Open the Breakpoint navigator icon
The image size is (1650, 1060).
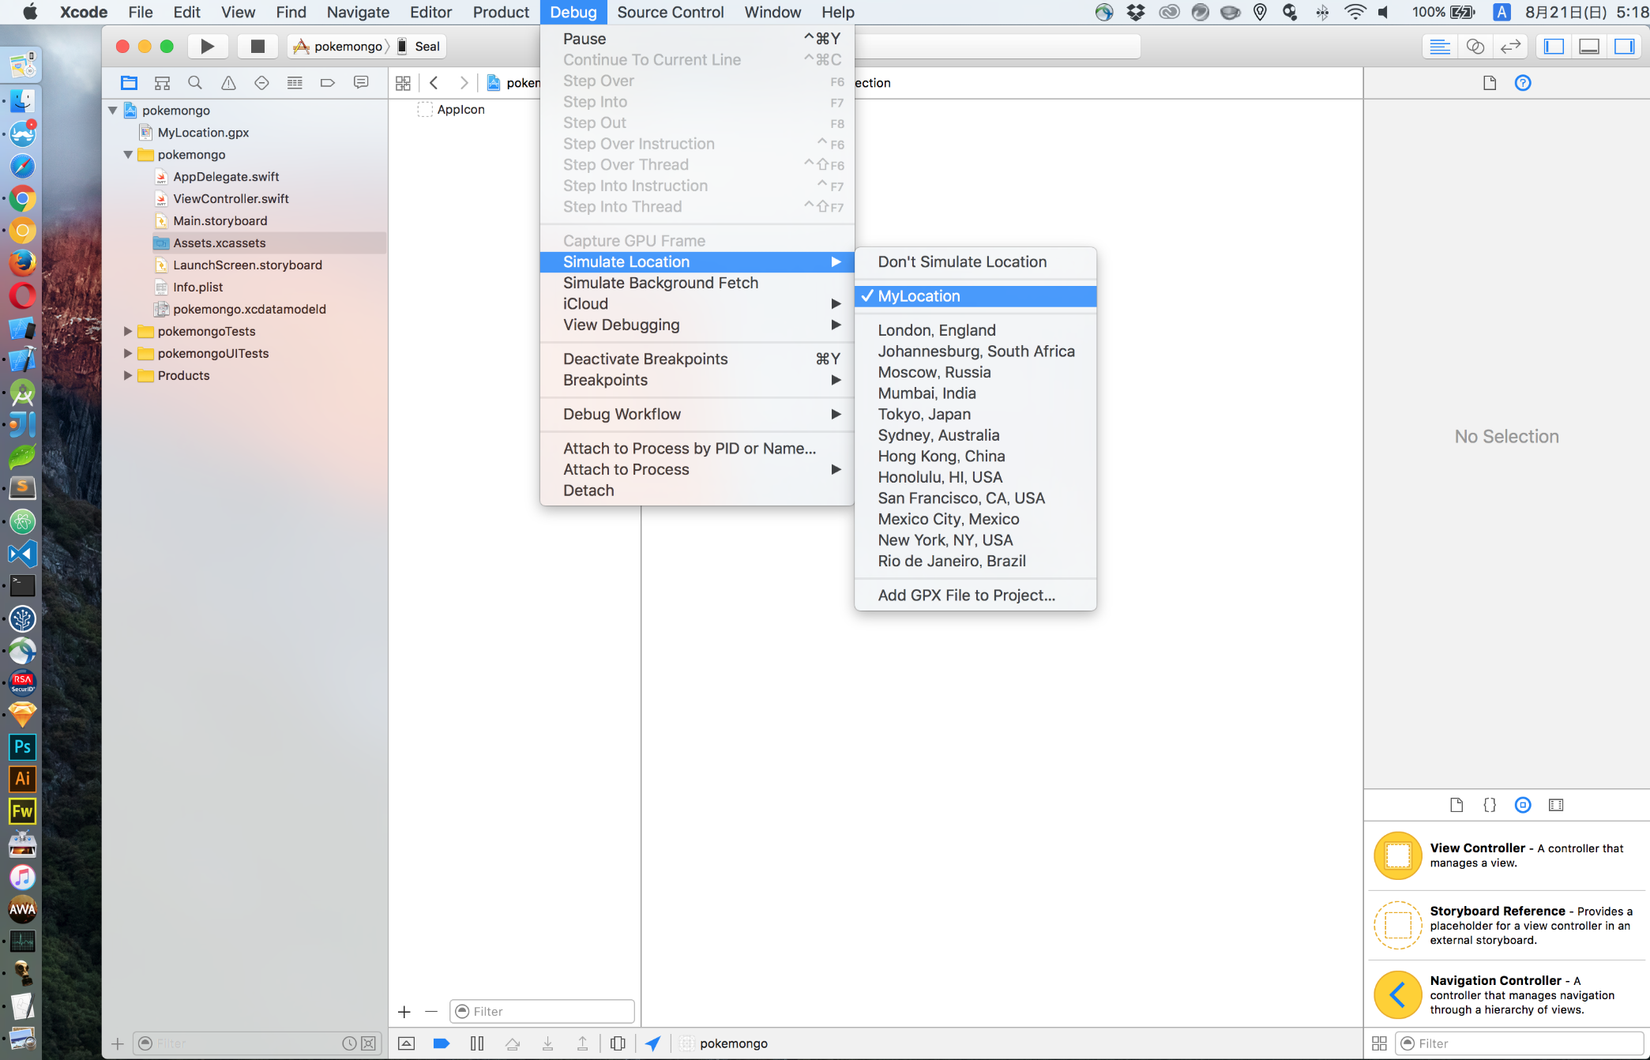click(327, 83)
